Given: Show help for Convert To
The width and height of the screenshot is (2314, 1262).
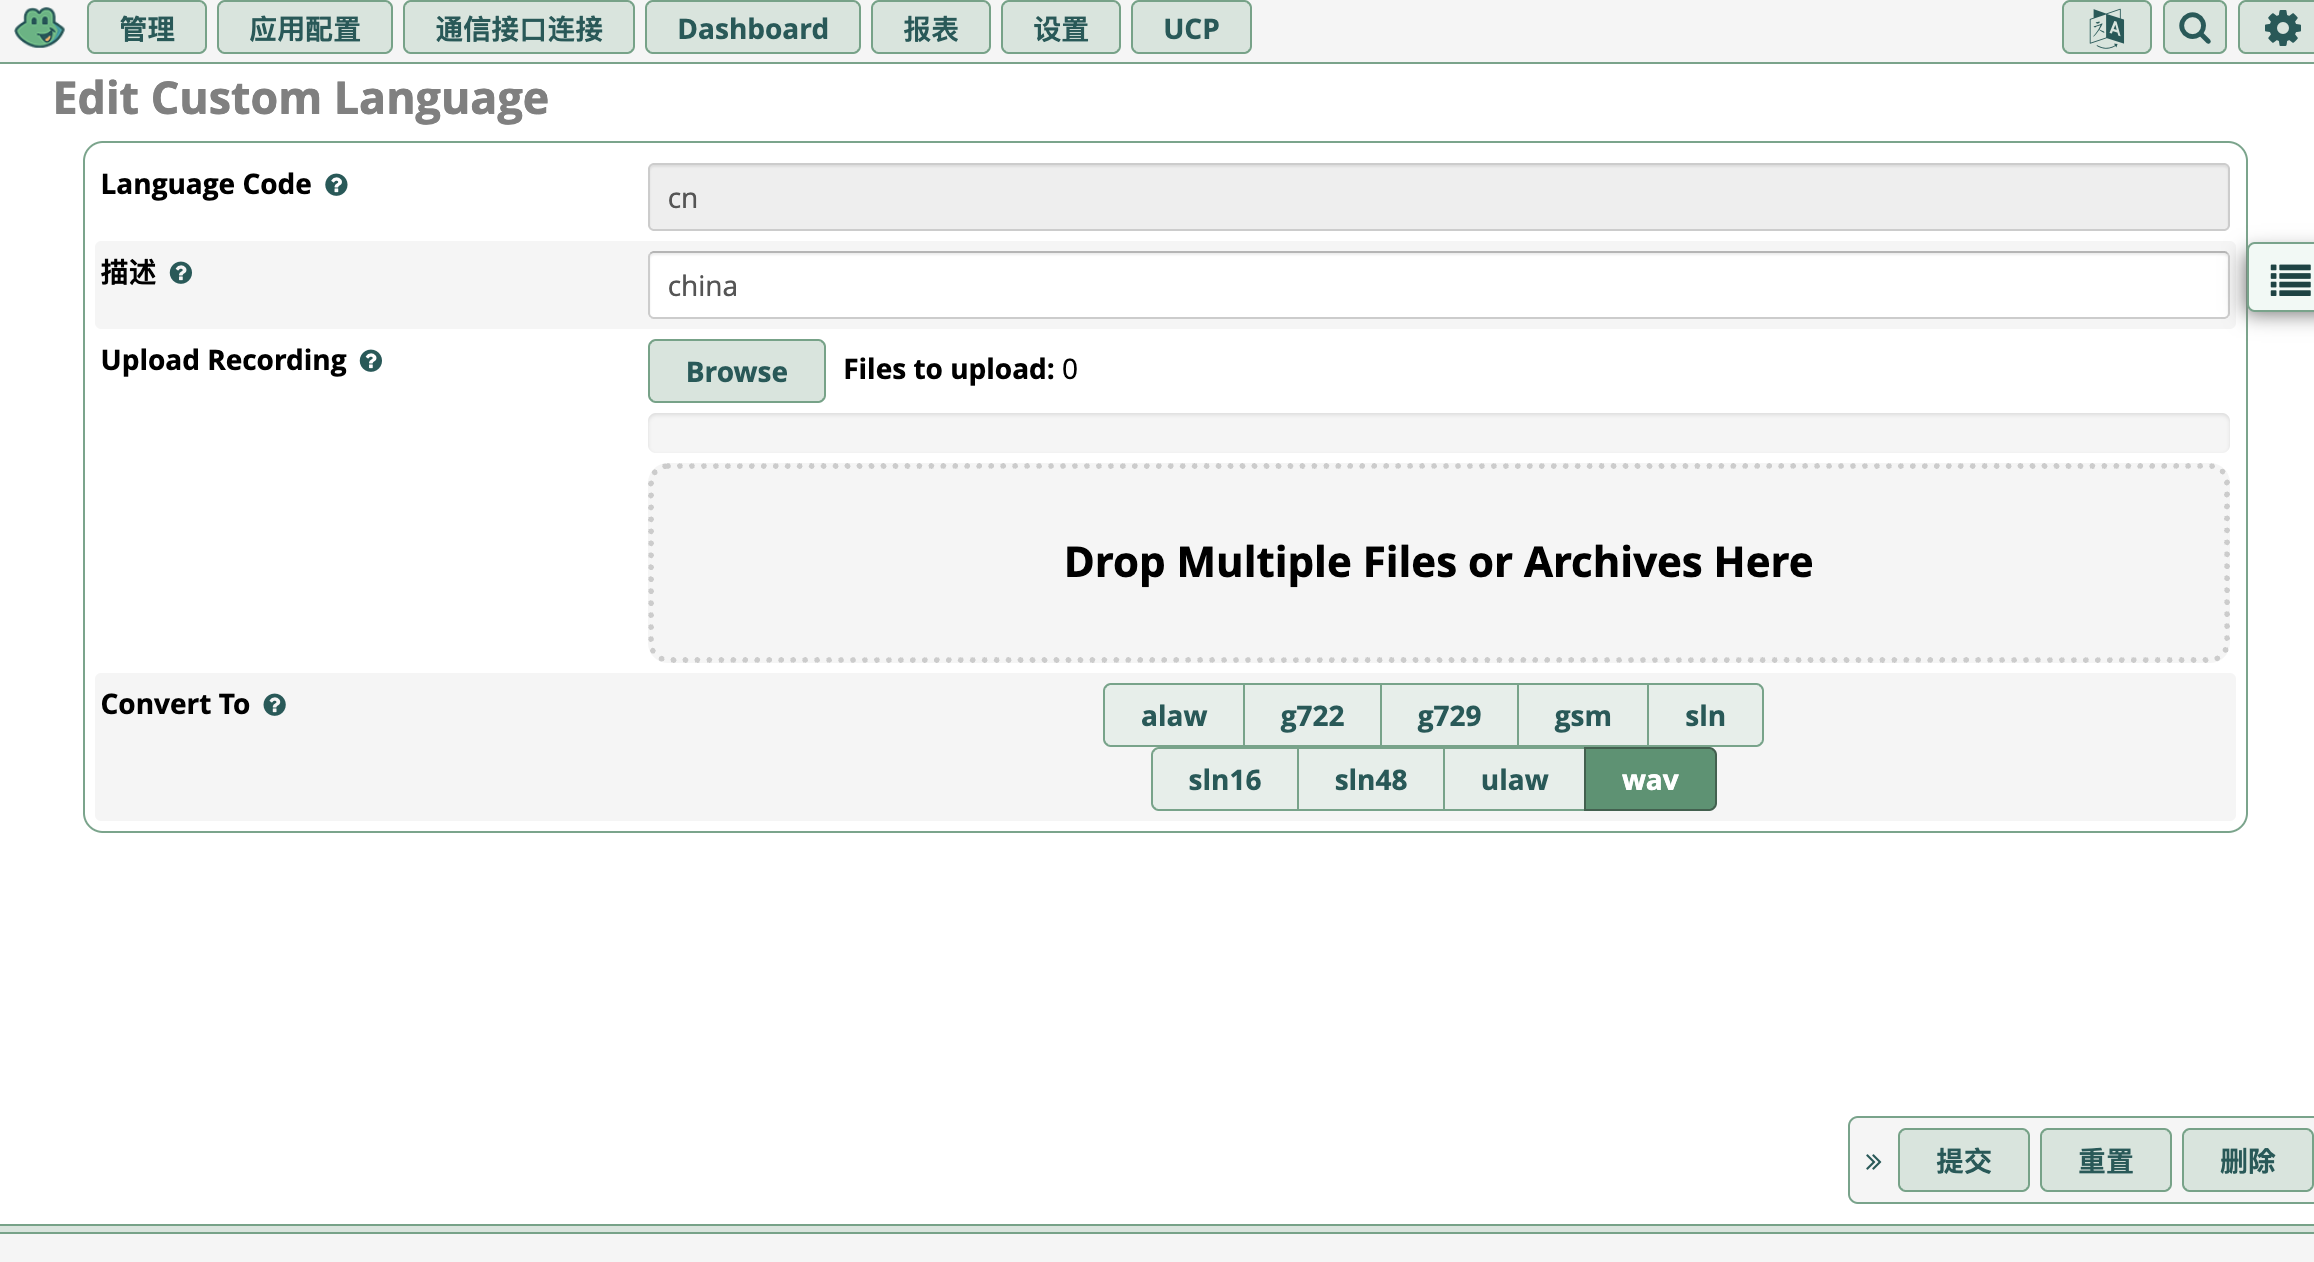Looking at the screenshot, I should [x=275, y=705].
